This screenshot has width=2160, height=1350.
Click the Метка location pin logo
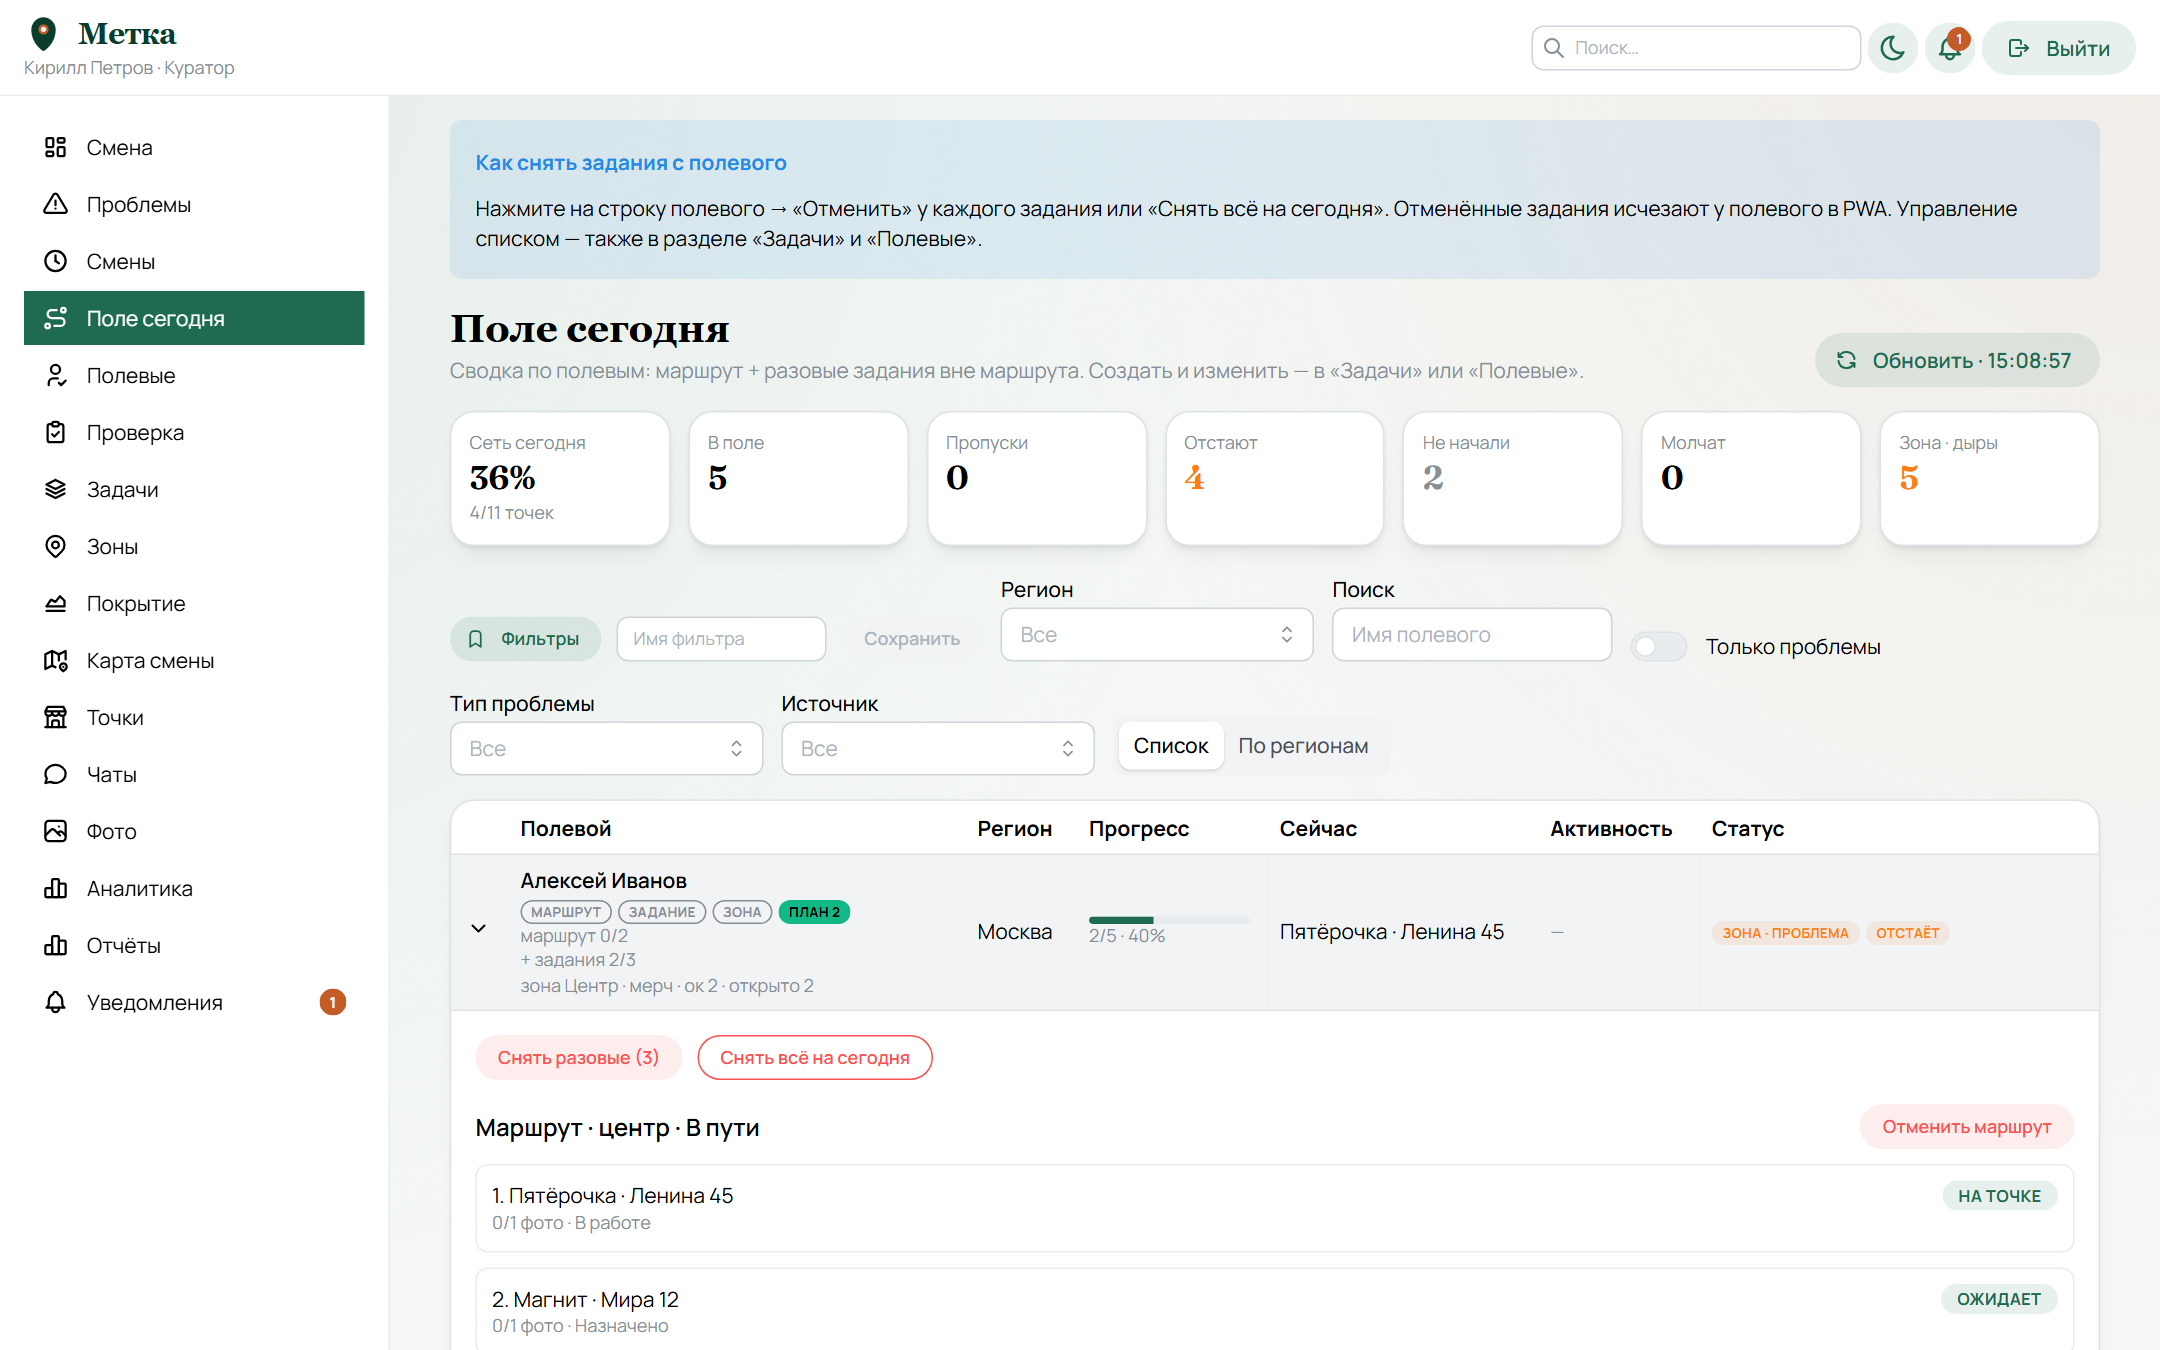click(x=43, y=34)
